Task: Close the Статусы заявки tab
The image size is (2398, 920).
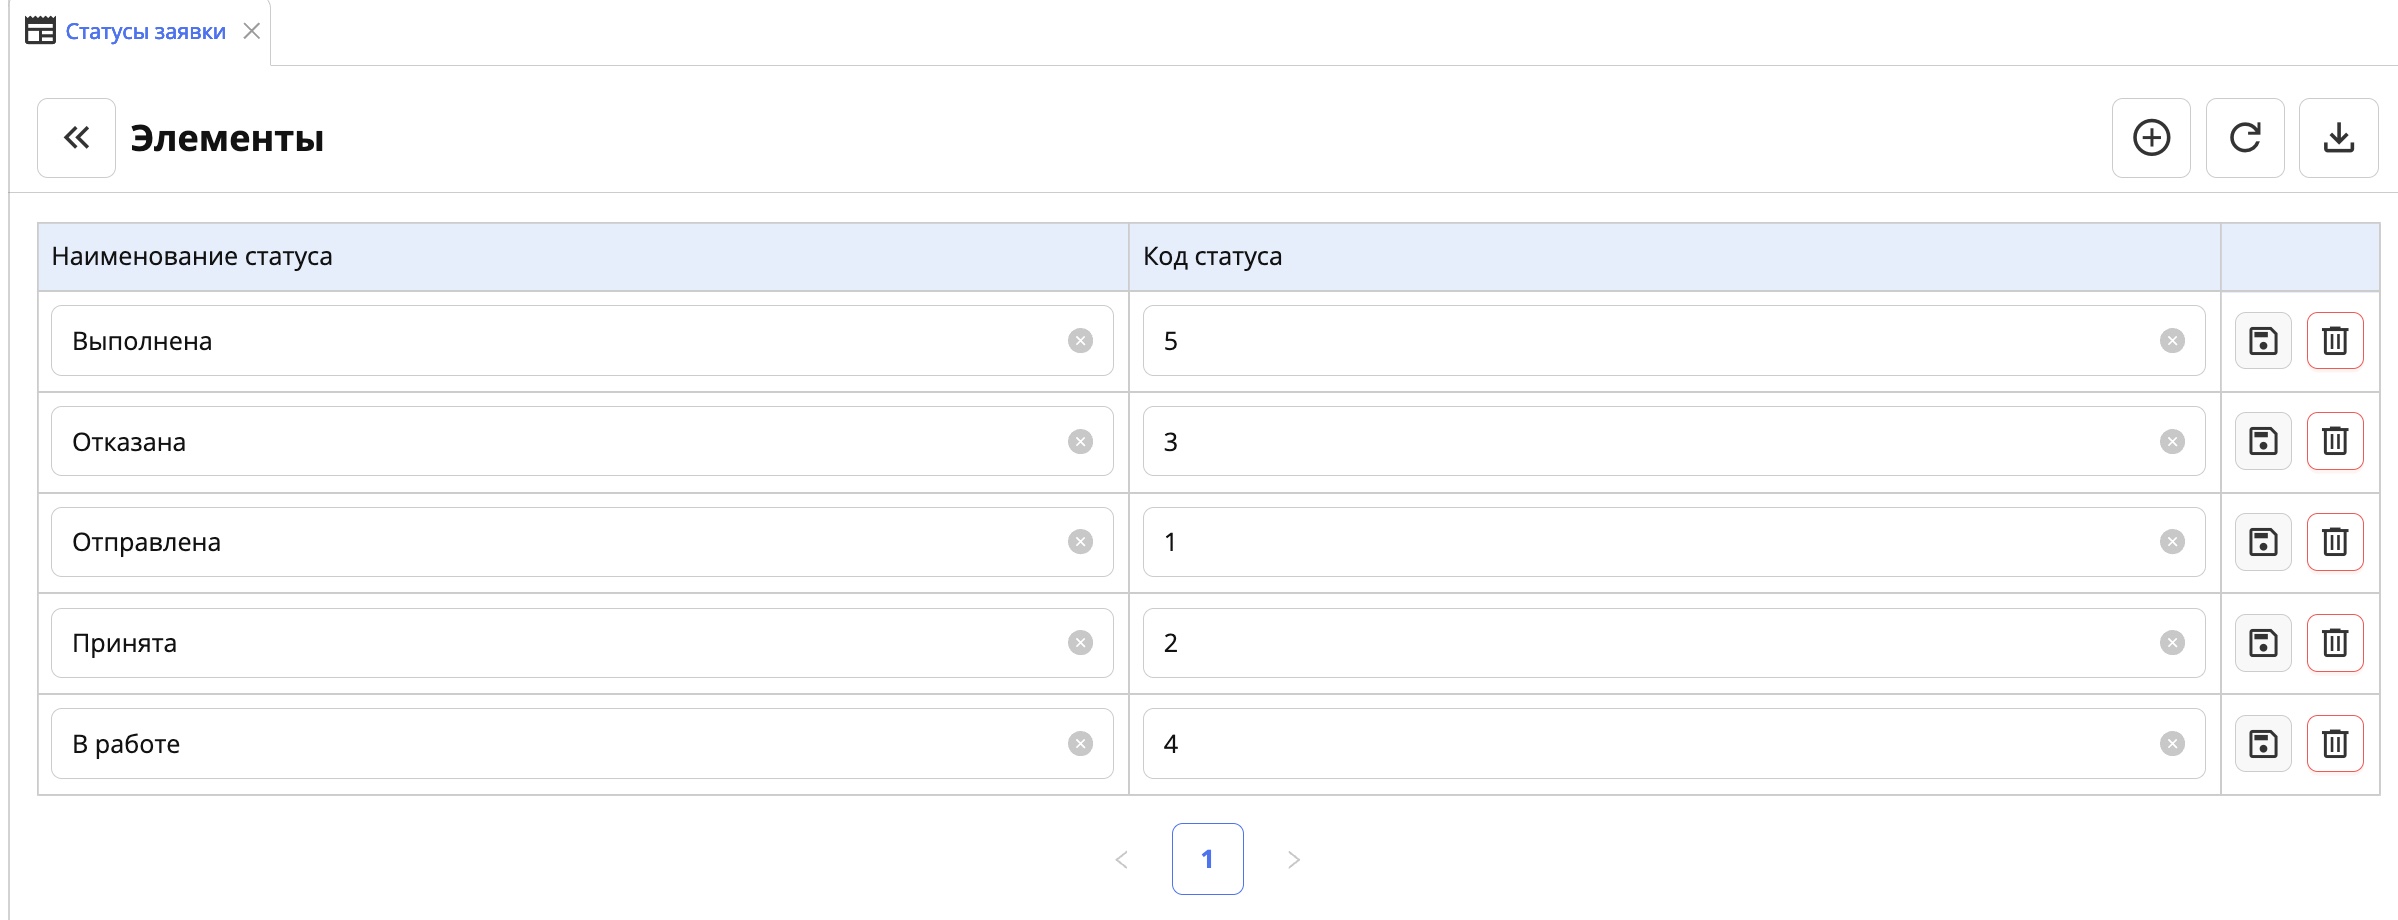Action: [x=252, y=31]
